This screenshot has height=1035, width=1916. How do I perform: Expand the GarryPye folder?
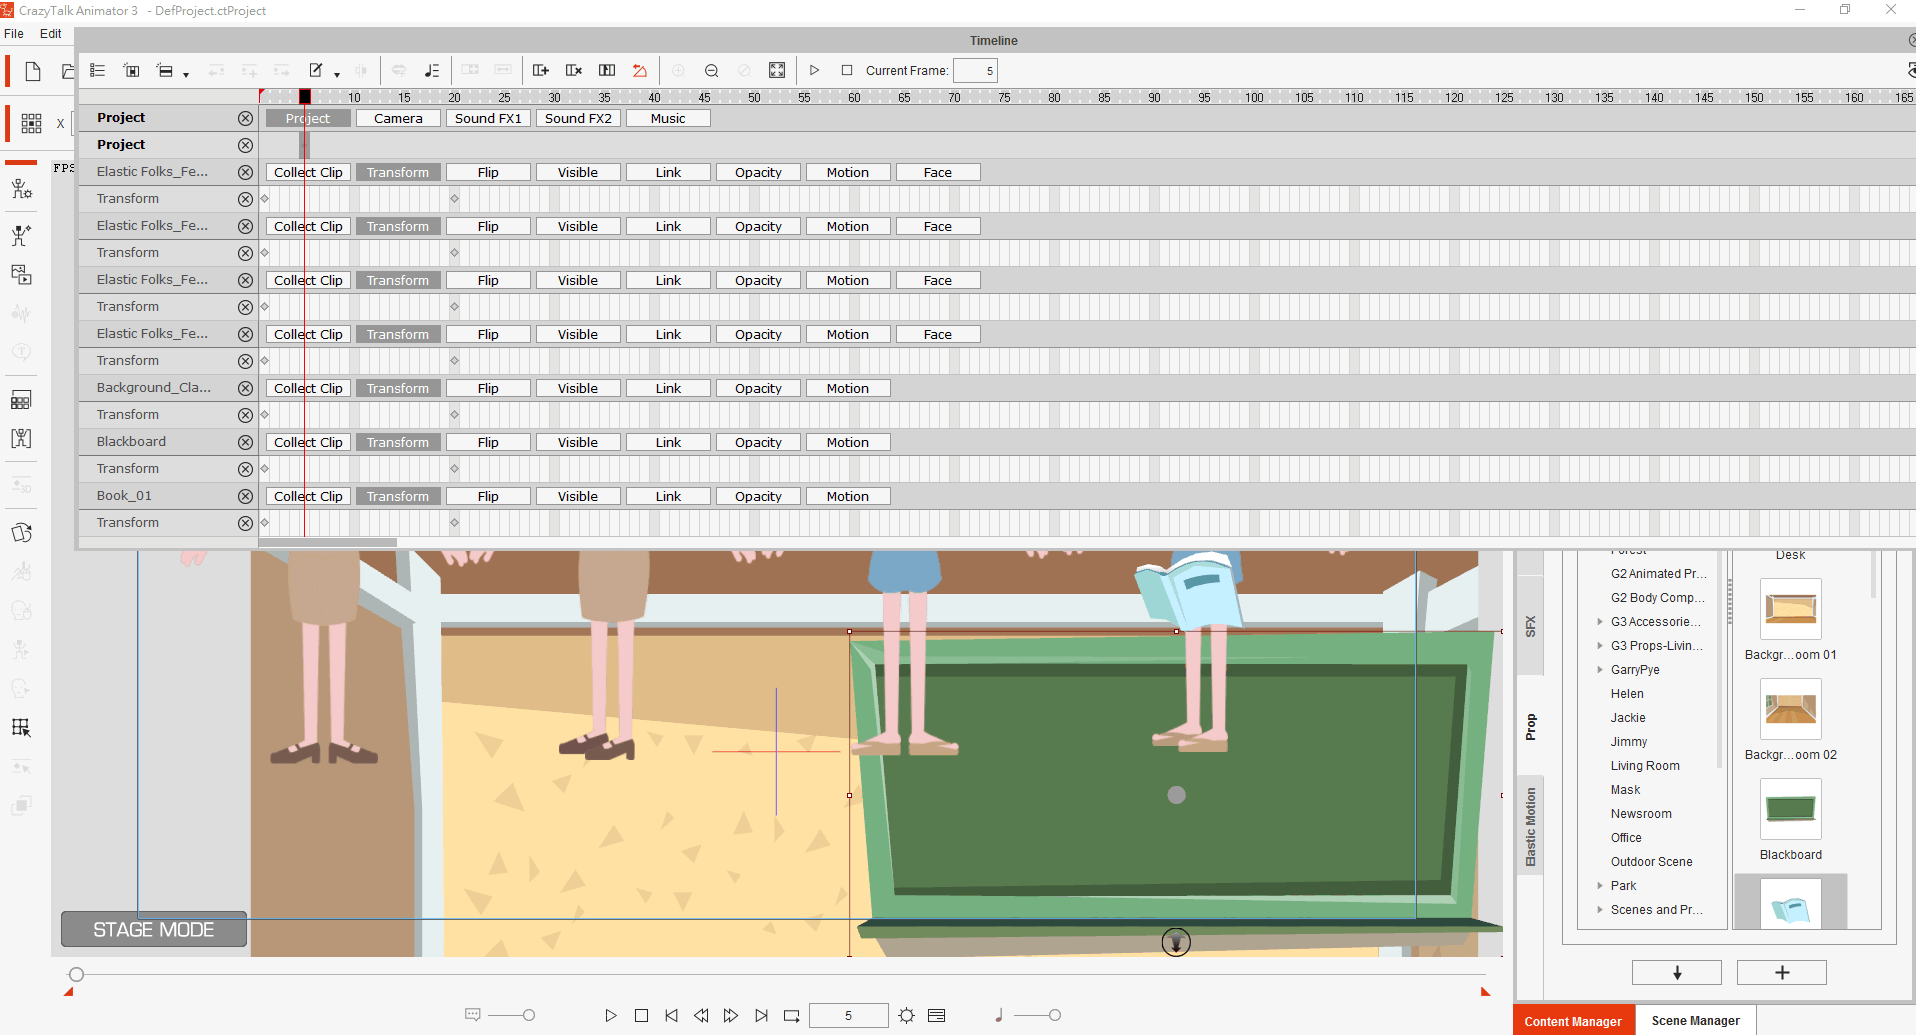click(x=1600, y=670)
